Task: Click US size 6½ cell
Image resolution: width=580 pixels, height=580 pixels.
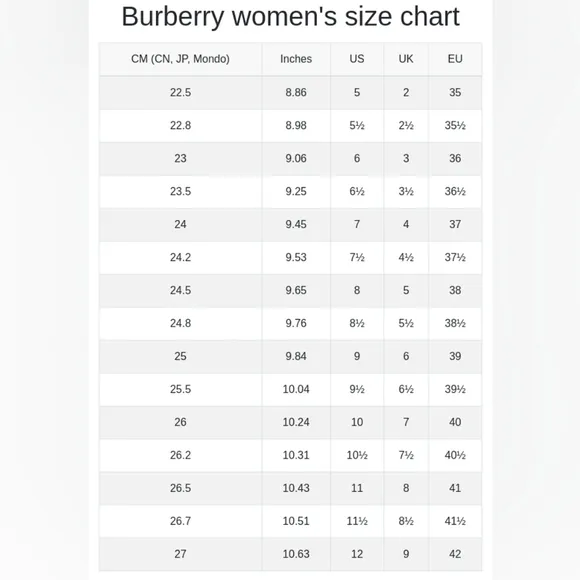Action: (357, 191)
